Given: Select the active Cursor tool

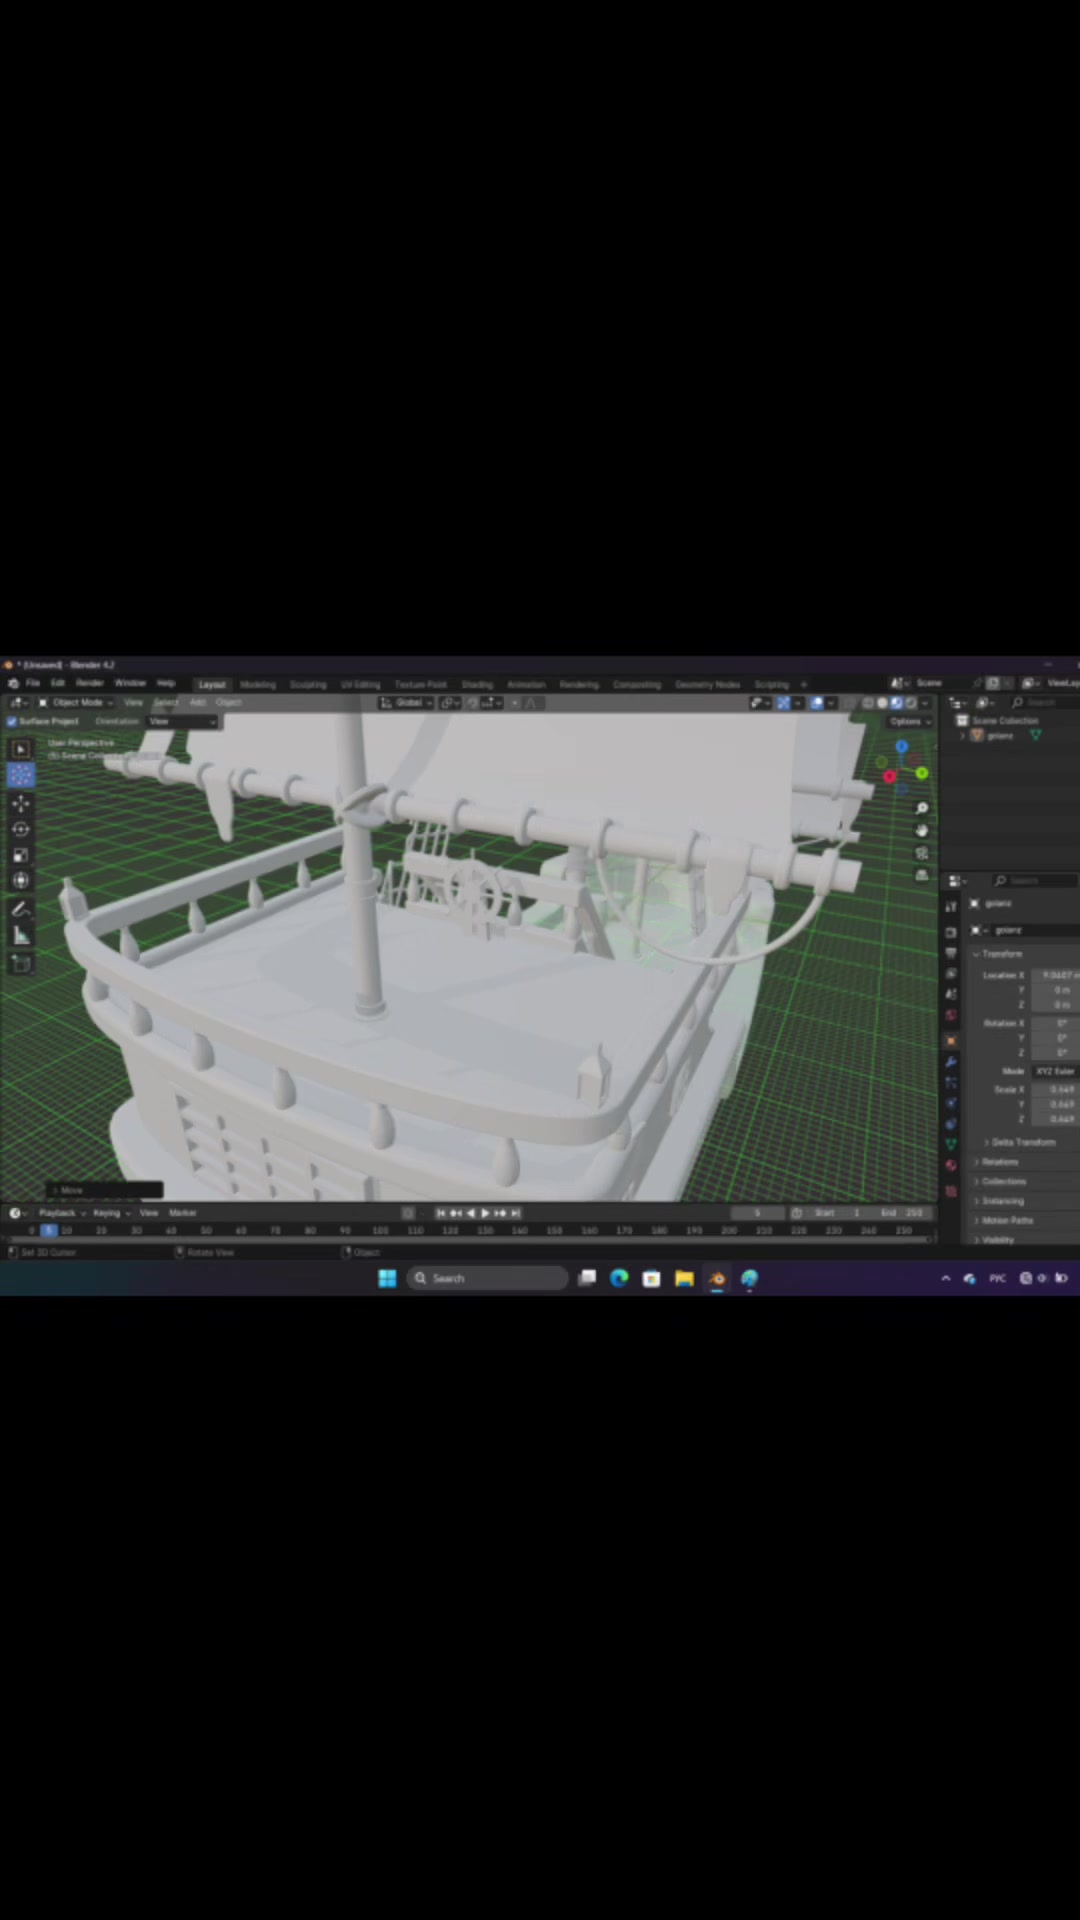Looking at the screenshot, I should 21,775.
